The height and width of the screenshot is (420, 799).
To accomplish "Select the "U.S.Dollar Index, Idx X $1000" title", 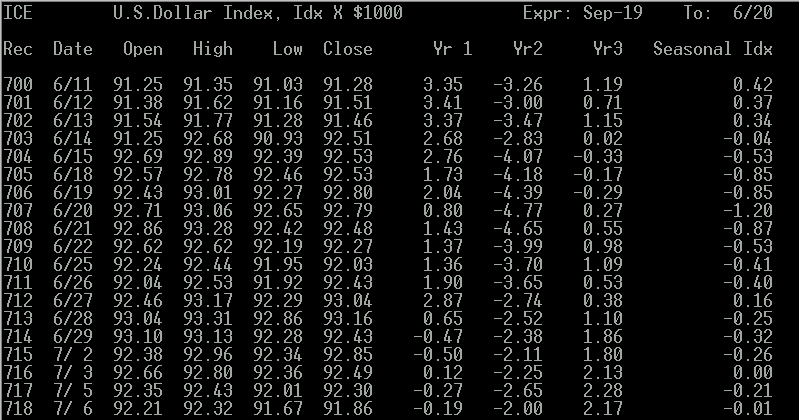I will point(258,13).
